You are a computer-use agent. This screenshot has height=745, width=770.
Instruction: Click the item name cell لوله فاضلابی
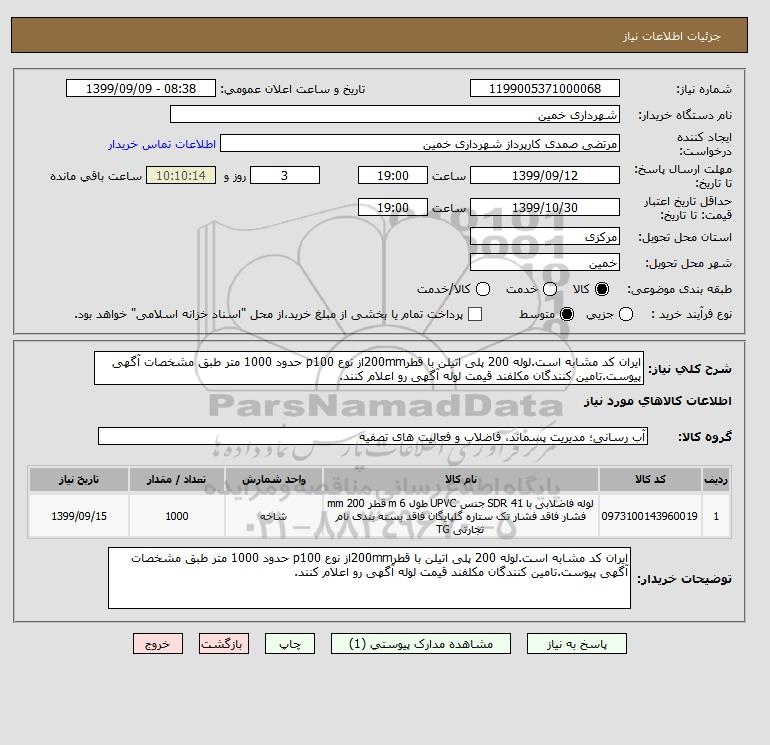pos(461,516)
